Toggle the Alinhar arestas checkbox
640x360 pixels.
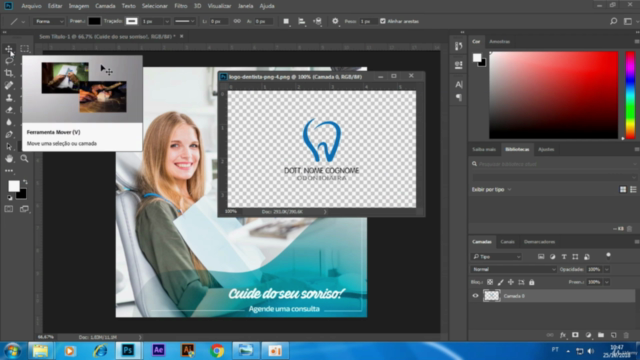click(x=382, y=21)
